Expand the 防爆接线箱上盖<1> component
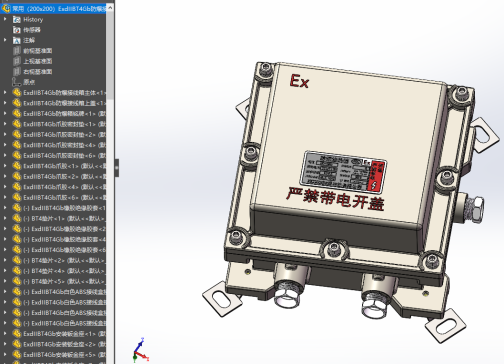 (5, 103)
